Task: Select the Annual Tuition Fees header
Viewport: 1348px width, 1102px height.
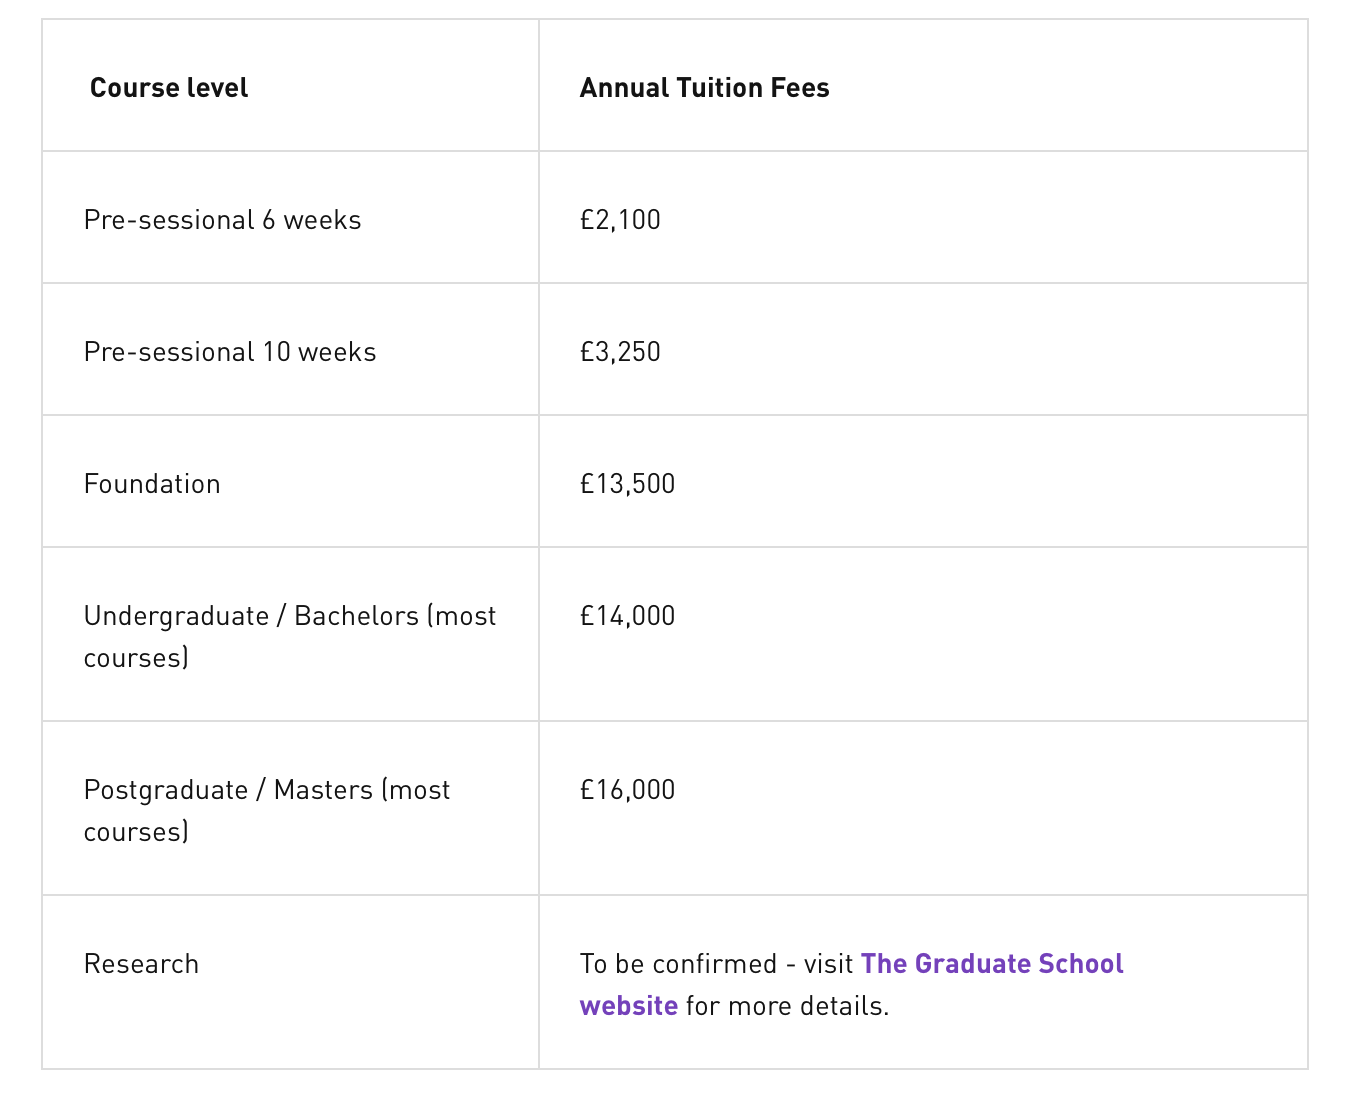Action: [x=704, y=87]
